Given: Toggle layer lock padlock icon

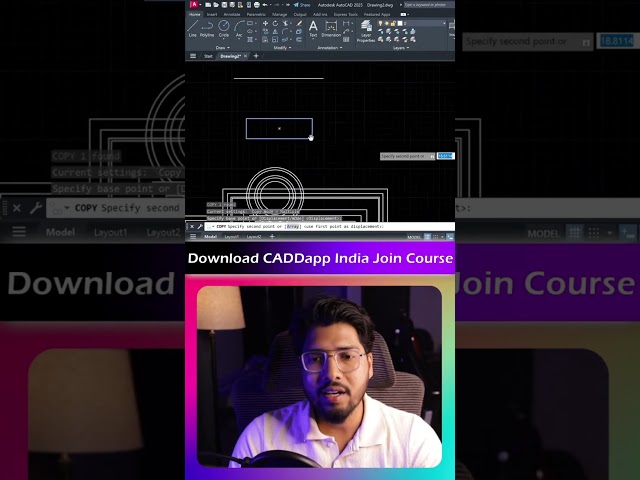Looking at the screenshot, I should [393, 23].
